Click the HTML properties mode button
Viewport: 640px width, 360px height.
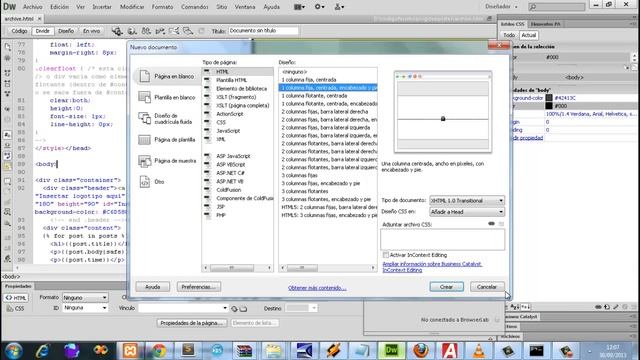point(16,298)
